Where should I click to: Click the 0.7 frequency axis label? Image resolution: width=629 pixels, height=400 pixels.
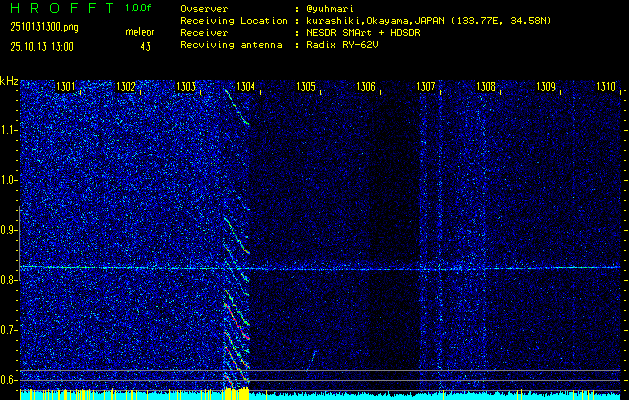(7, 330)
